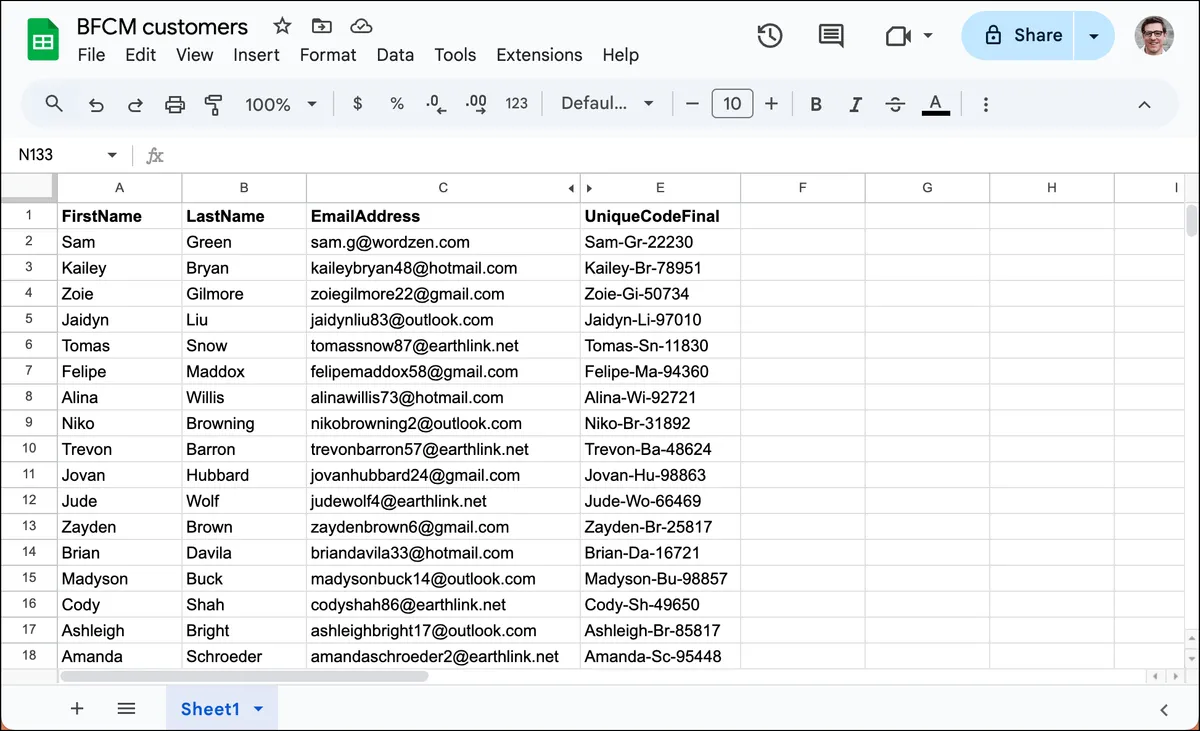Check the cloud save status icon

point(362,26)
